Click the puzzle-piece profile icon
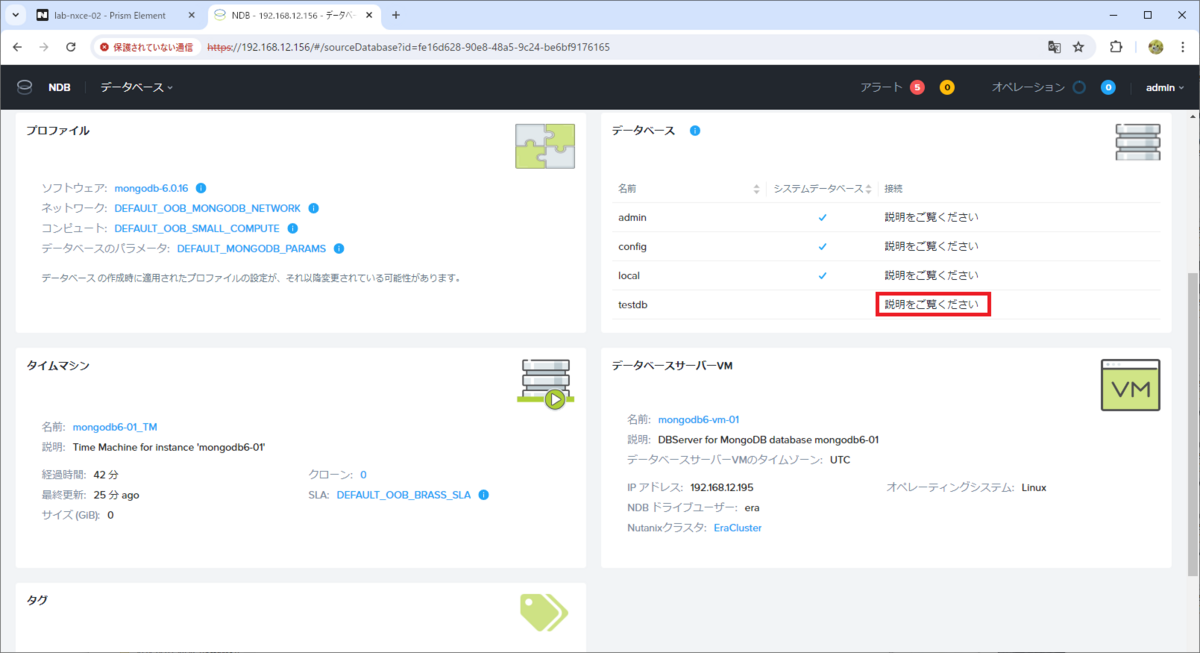This screenshot has width=1200, height=653. pos(545,146)
